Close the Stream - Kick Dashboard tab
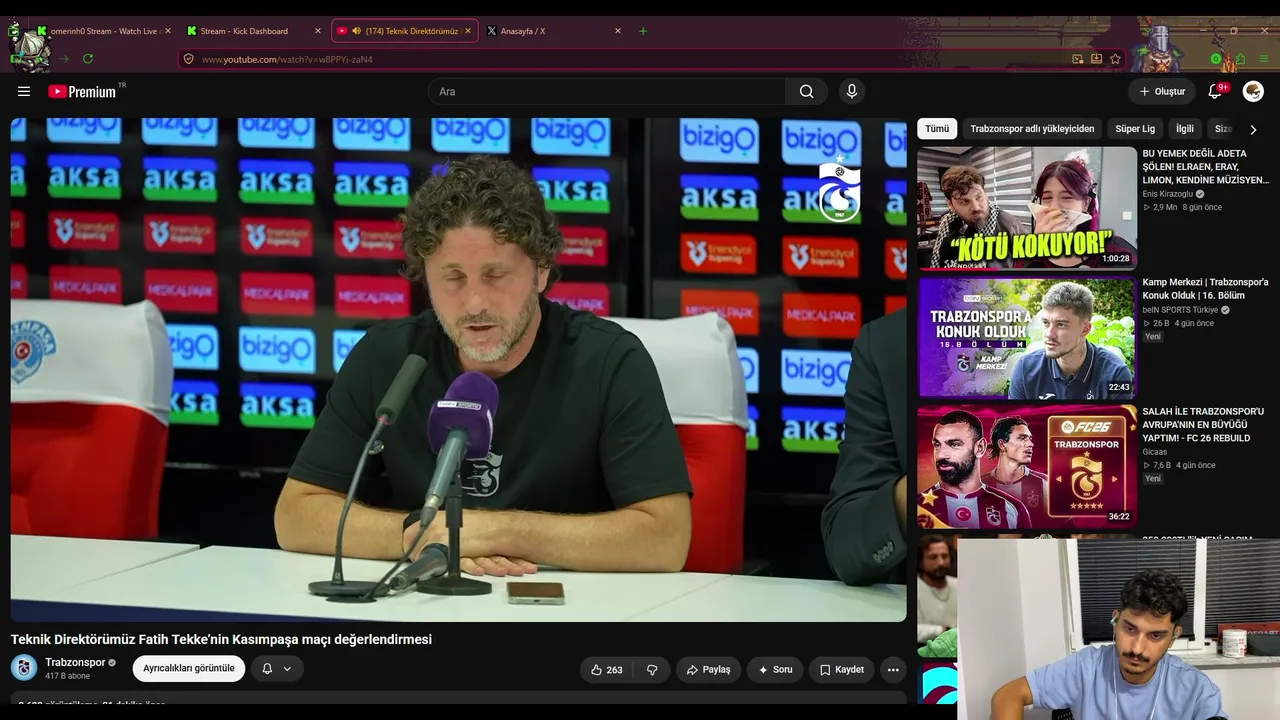Screen dimensions: 1280x720 pos(318,31)
